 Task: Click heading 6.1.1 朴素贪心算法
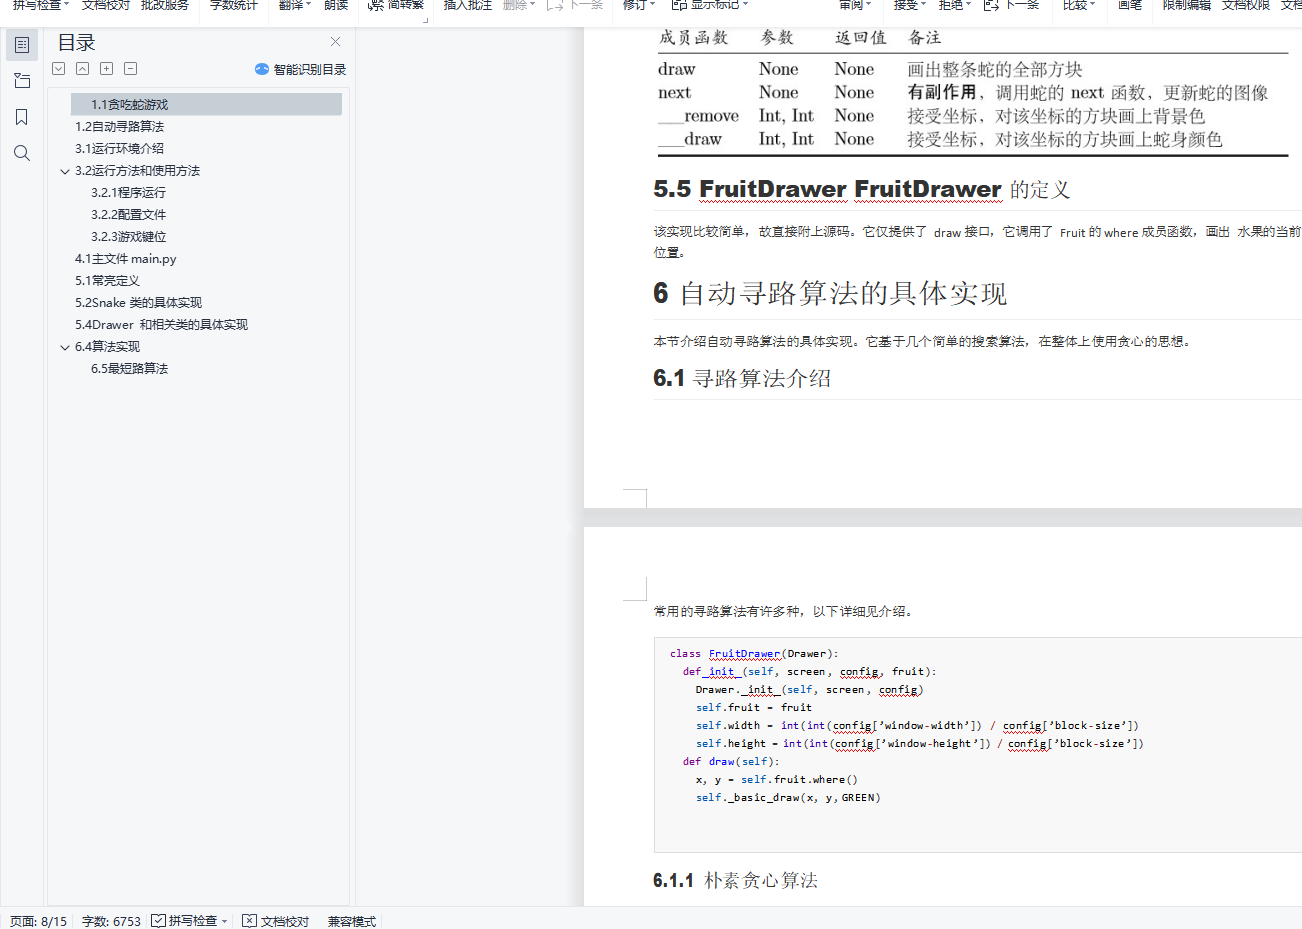click(x=735, y=880)
